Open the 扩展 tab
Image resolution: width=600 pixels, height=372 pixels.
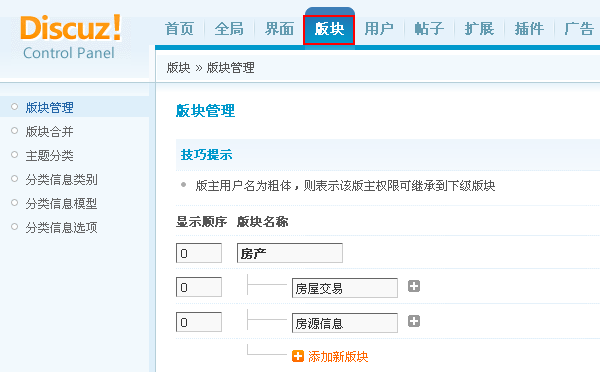pos(479,29)
